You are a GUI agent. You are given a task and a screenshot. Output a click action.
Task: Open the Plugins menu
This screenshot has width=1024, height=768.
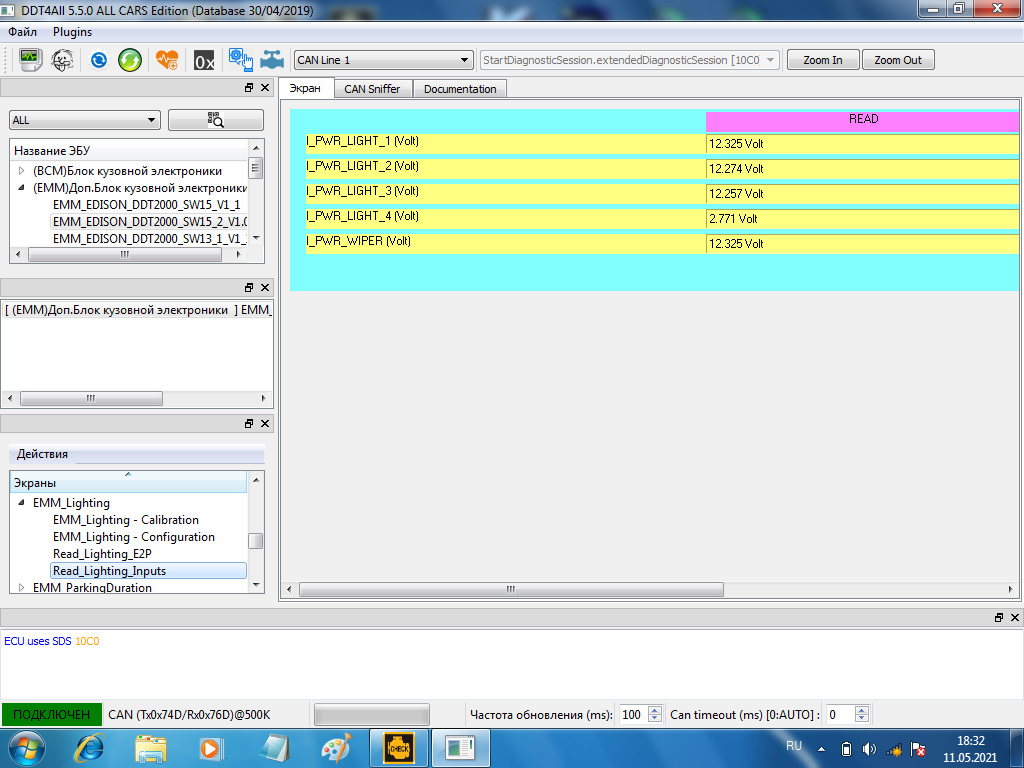[72, 32]
